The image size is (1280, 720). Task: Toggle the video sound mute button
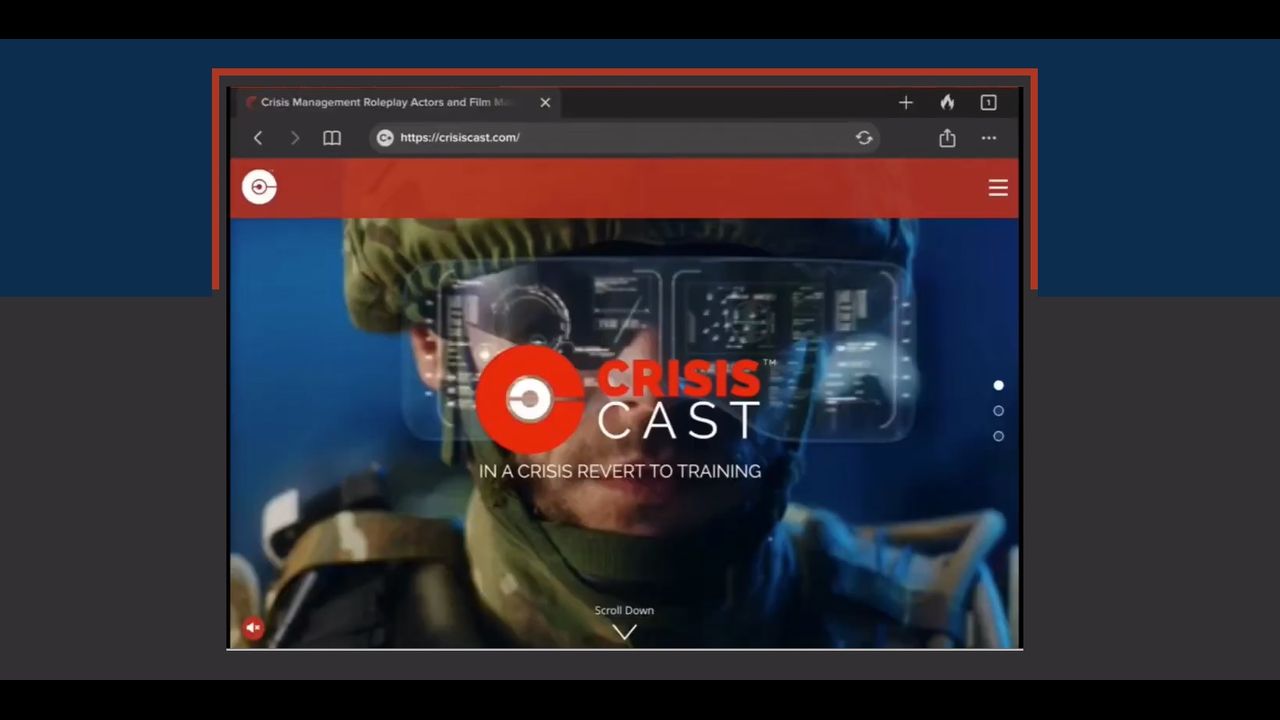click(253, 628)
